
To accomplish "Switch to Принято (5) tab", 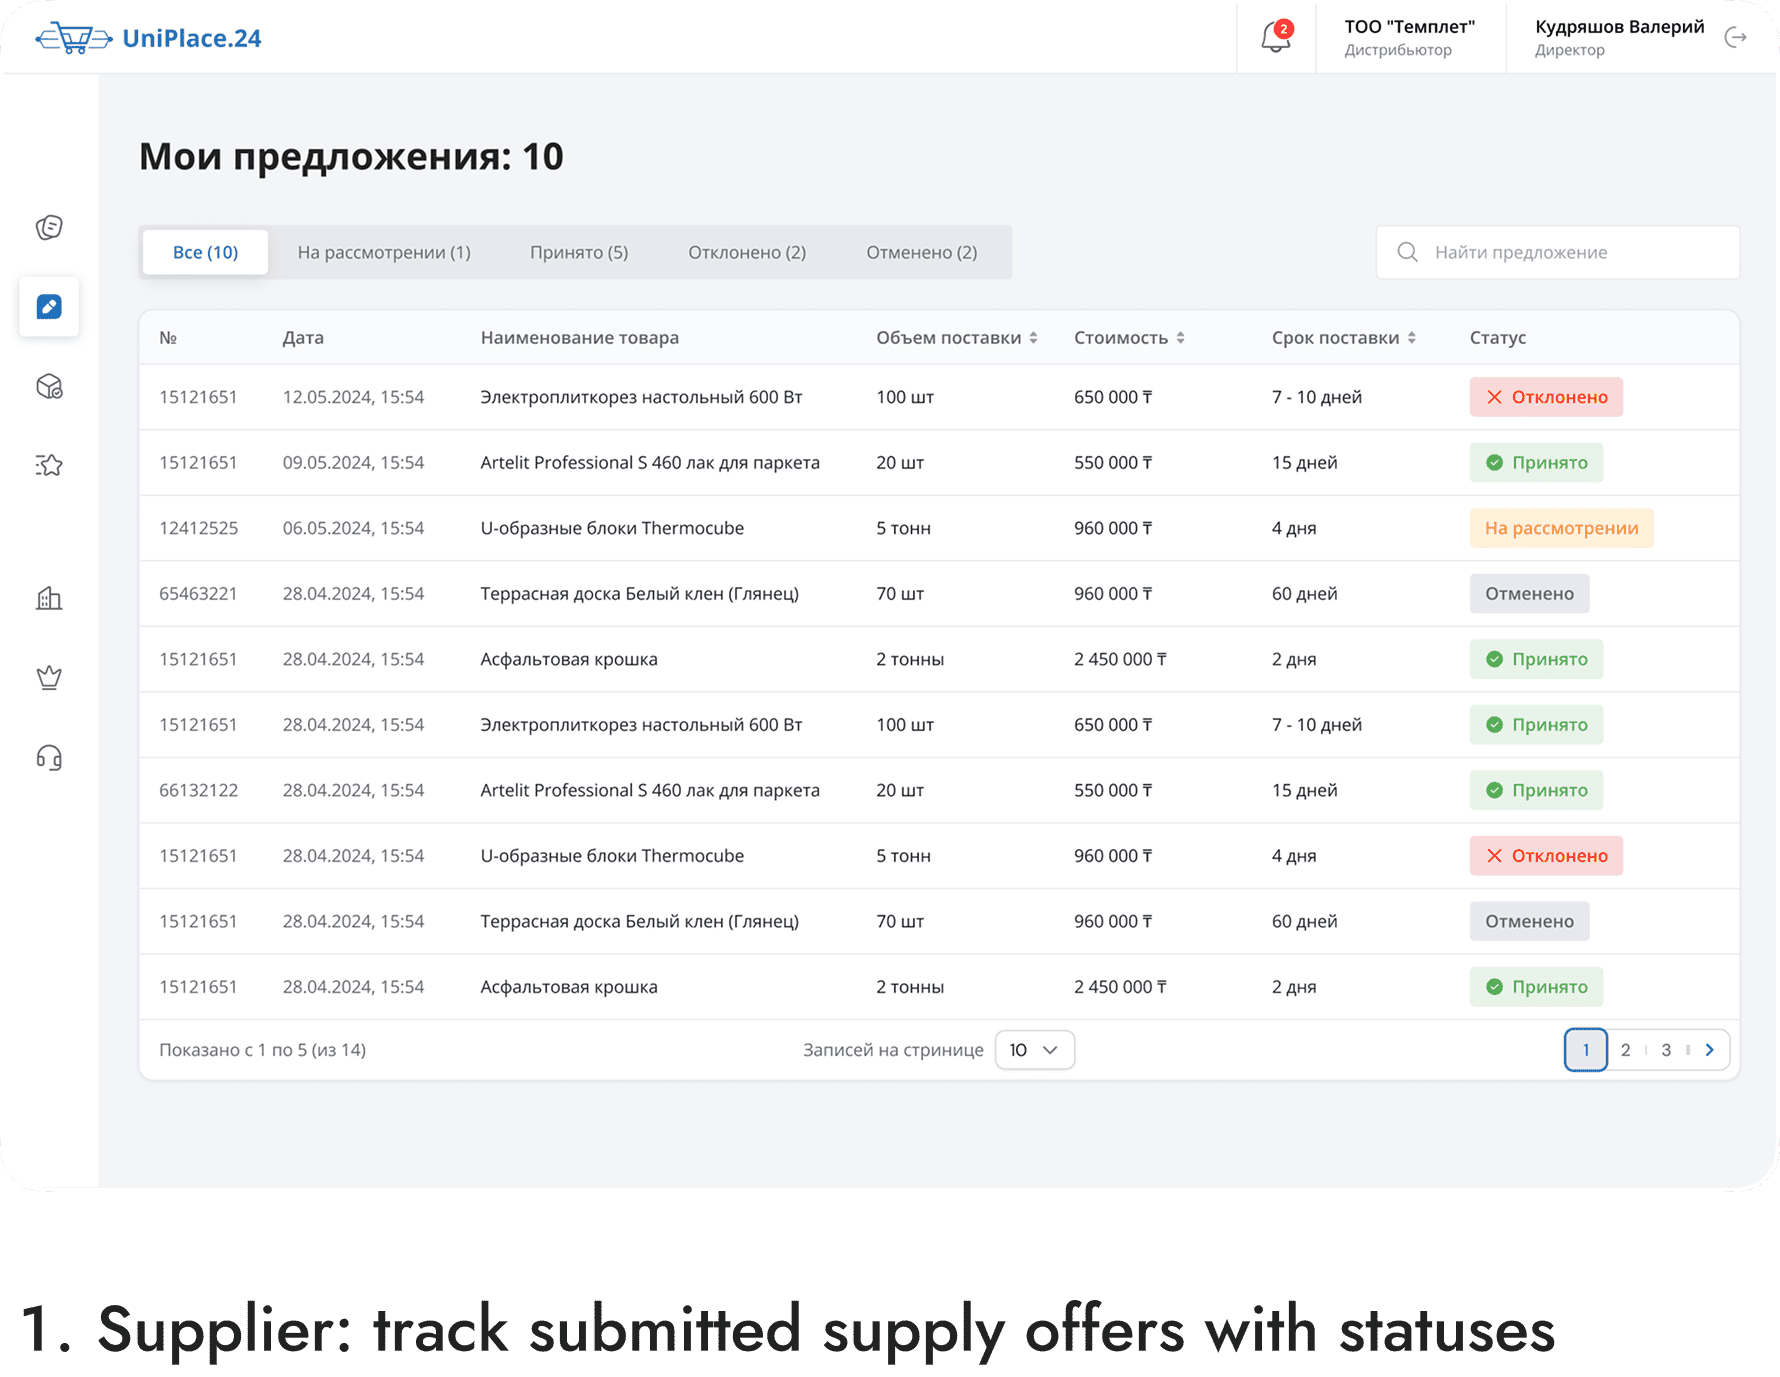I will [579, 252].
